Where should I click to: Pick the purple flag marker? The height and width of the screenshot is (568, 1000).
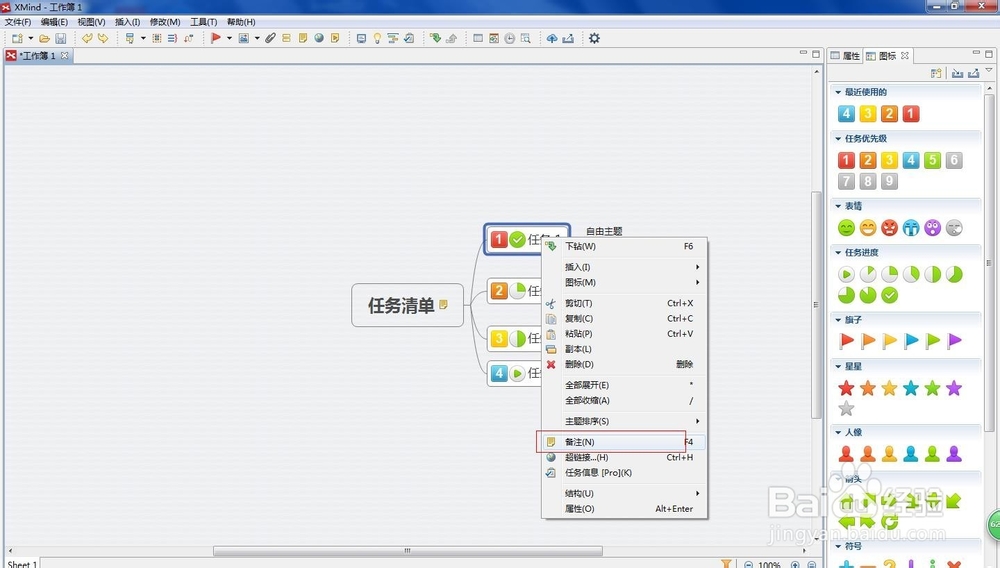(954, 341)
